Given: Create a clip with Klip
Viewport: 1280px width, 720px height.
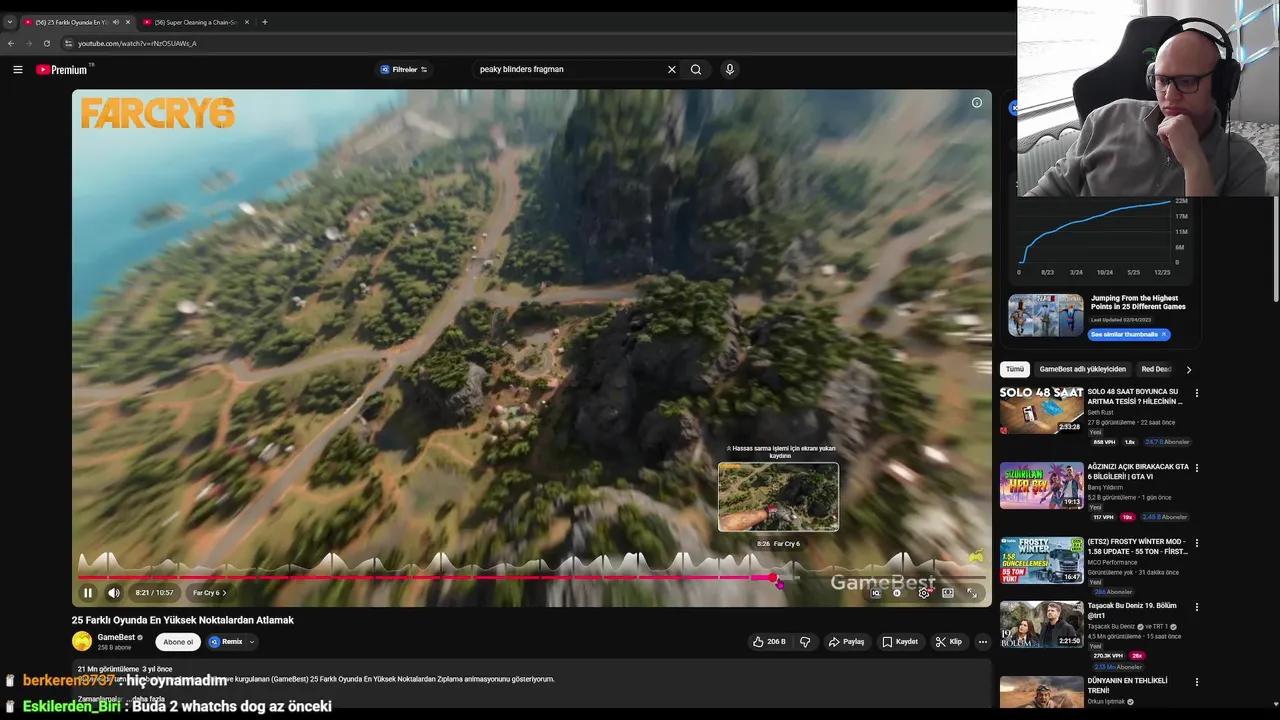Looking at the screenshot, I should [949, 642].
